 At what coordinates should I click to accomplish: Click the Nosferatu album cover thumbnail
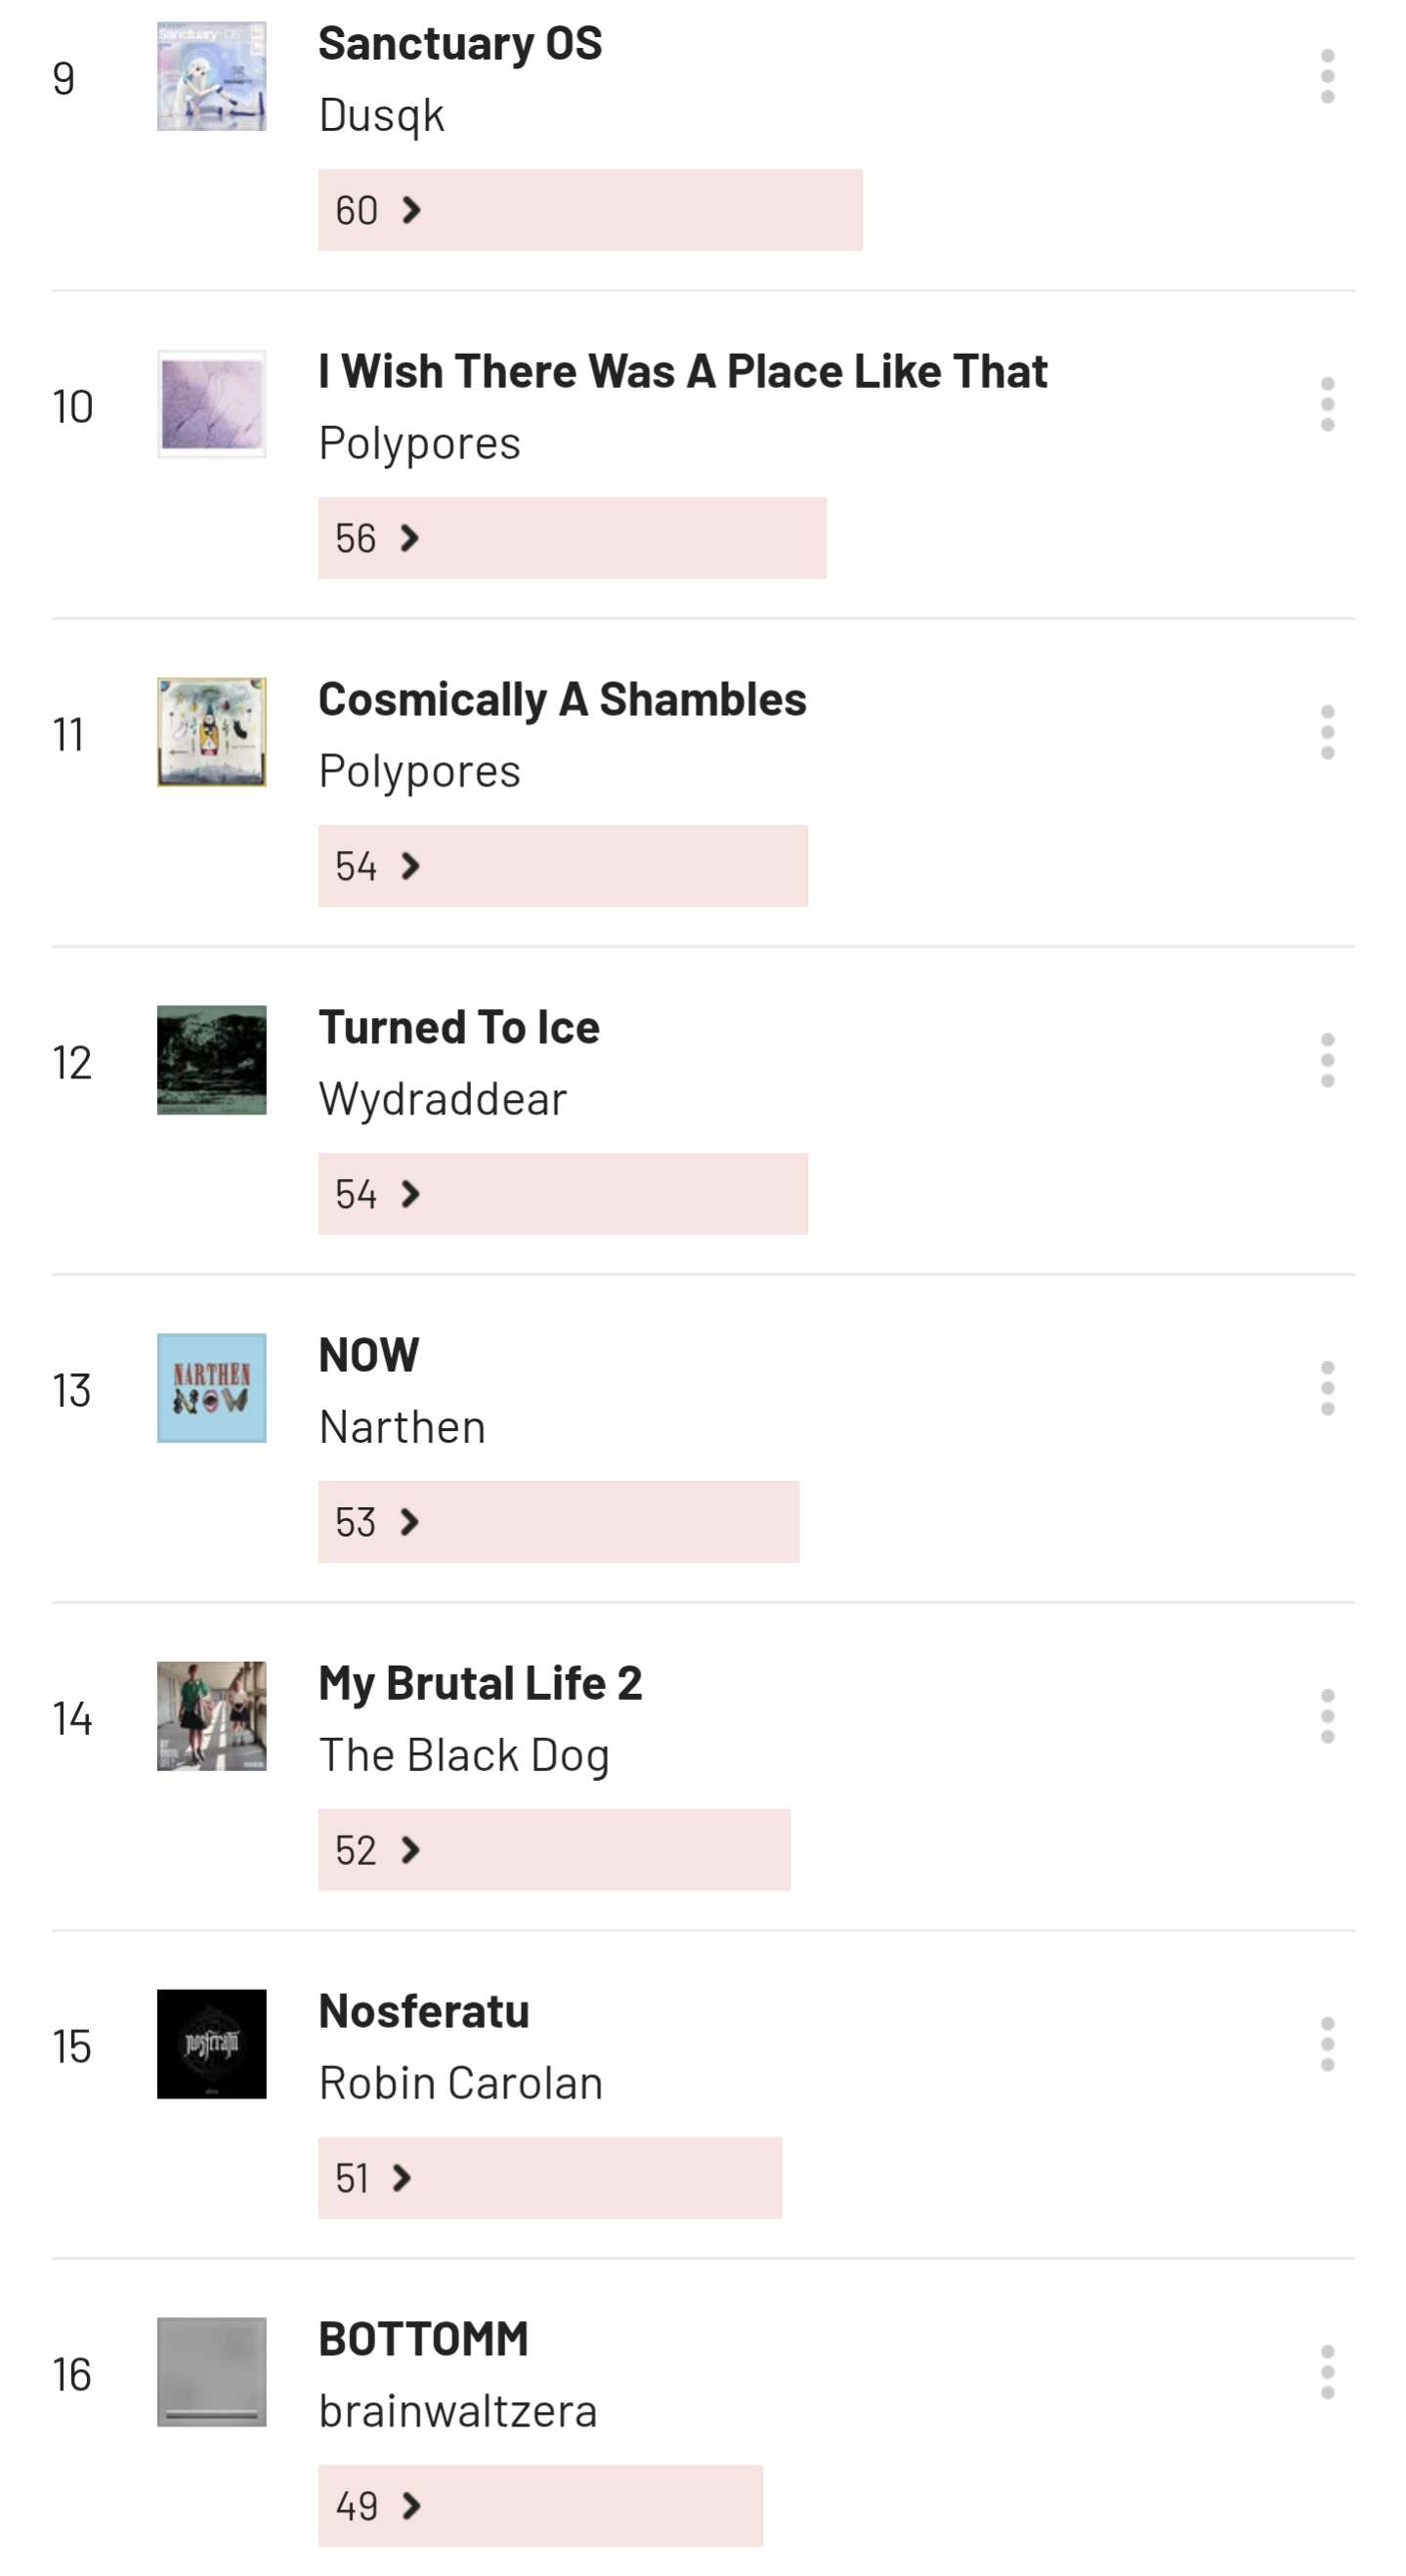(212, 2044)
